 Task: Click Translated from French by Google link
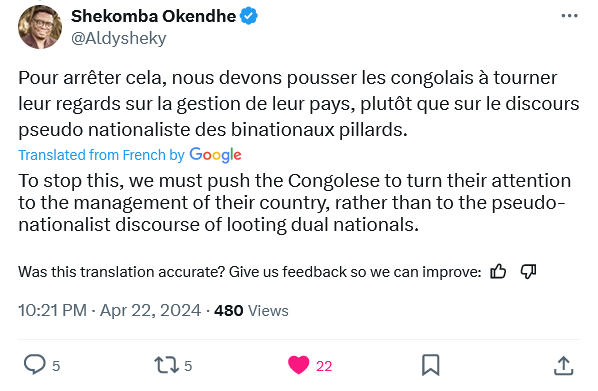click(x=130, y=155)
